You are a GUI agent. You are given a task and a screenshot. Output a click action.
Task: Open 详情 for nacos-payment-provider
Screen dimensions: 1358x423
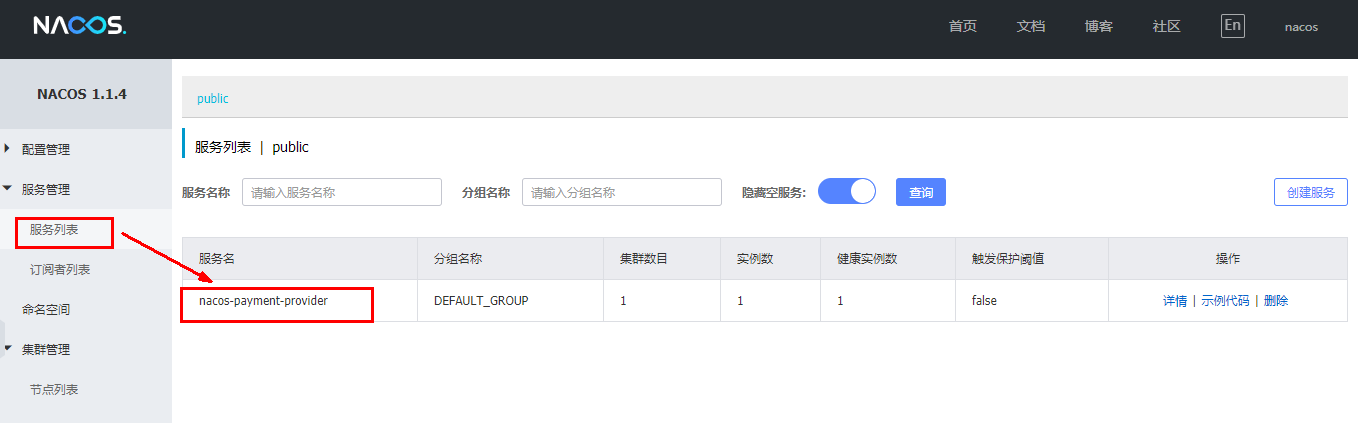pos(1175,300)
